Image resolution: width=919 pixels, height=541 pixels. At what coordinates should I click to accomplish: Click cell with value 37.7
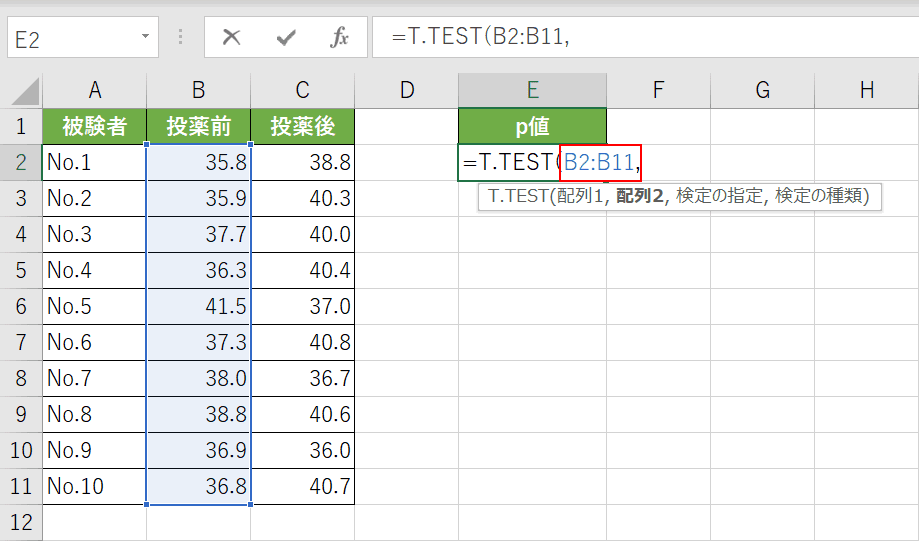tap(199, 234)
